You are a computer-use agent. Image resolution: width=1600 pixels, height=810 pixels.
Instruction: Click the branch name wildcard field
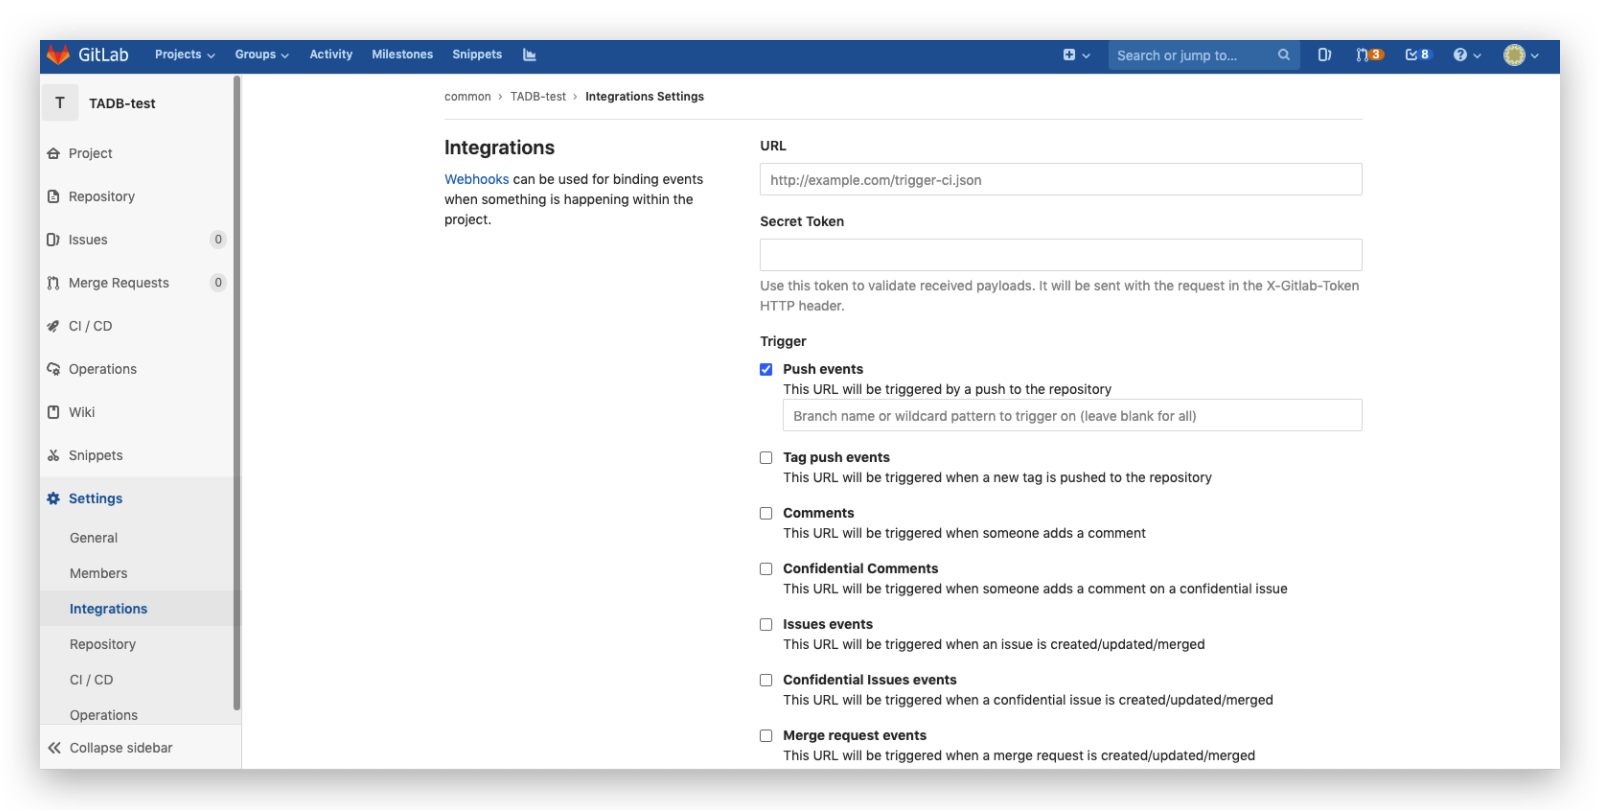point(1072,416)
